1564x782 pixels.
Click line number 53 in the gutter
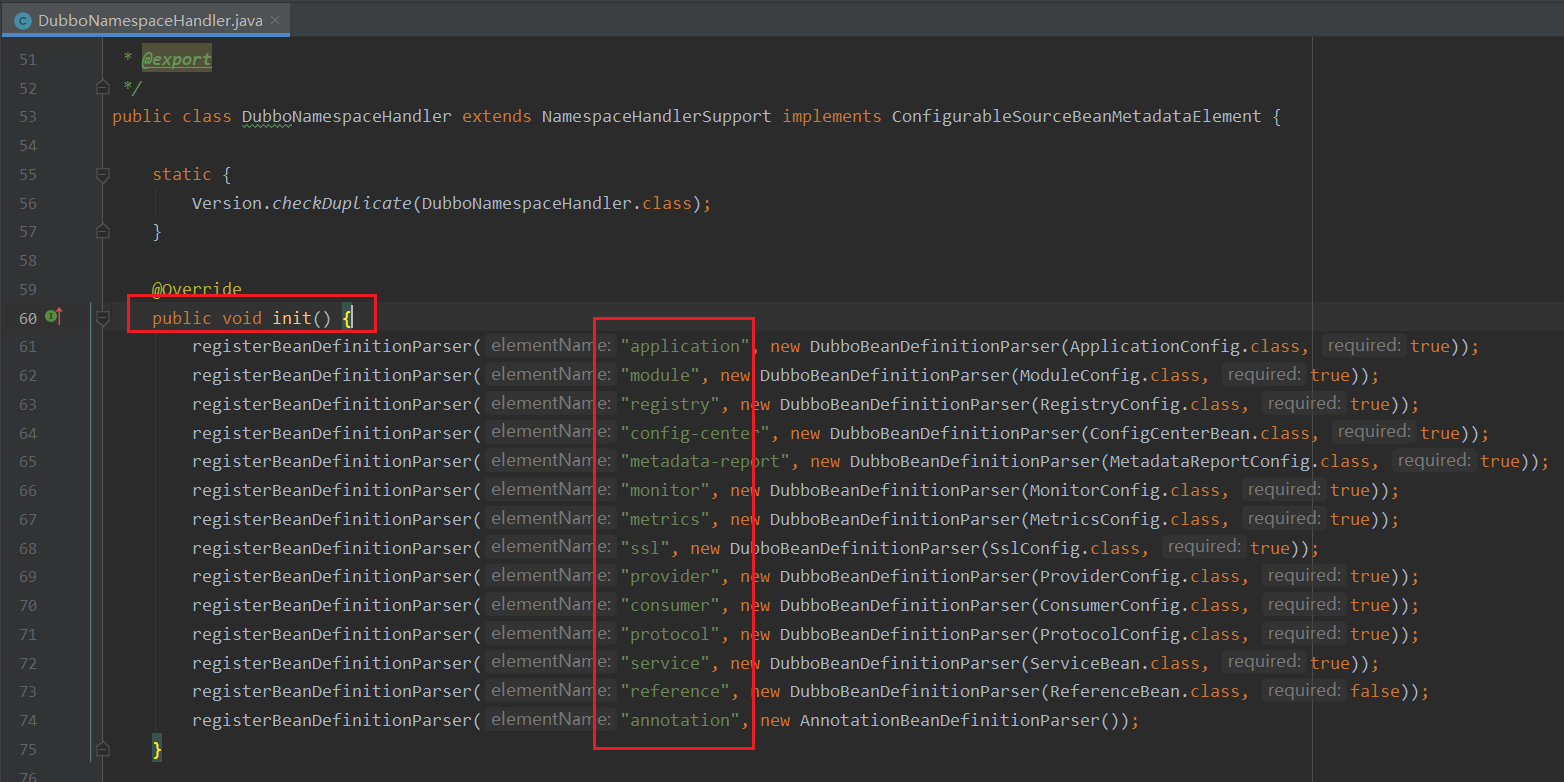(x=27, y=117)
